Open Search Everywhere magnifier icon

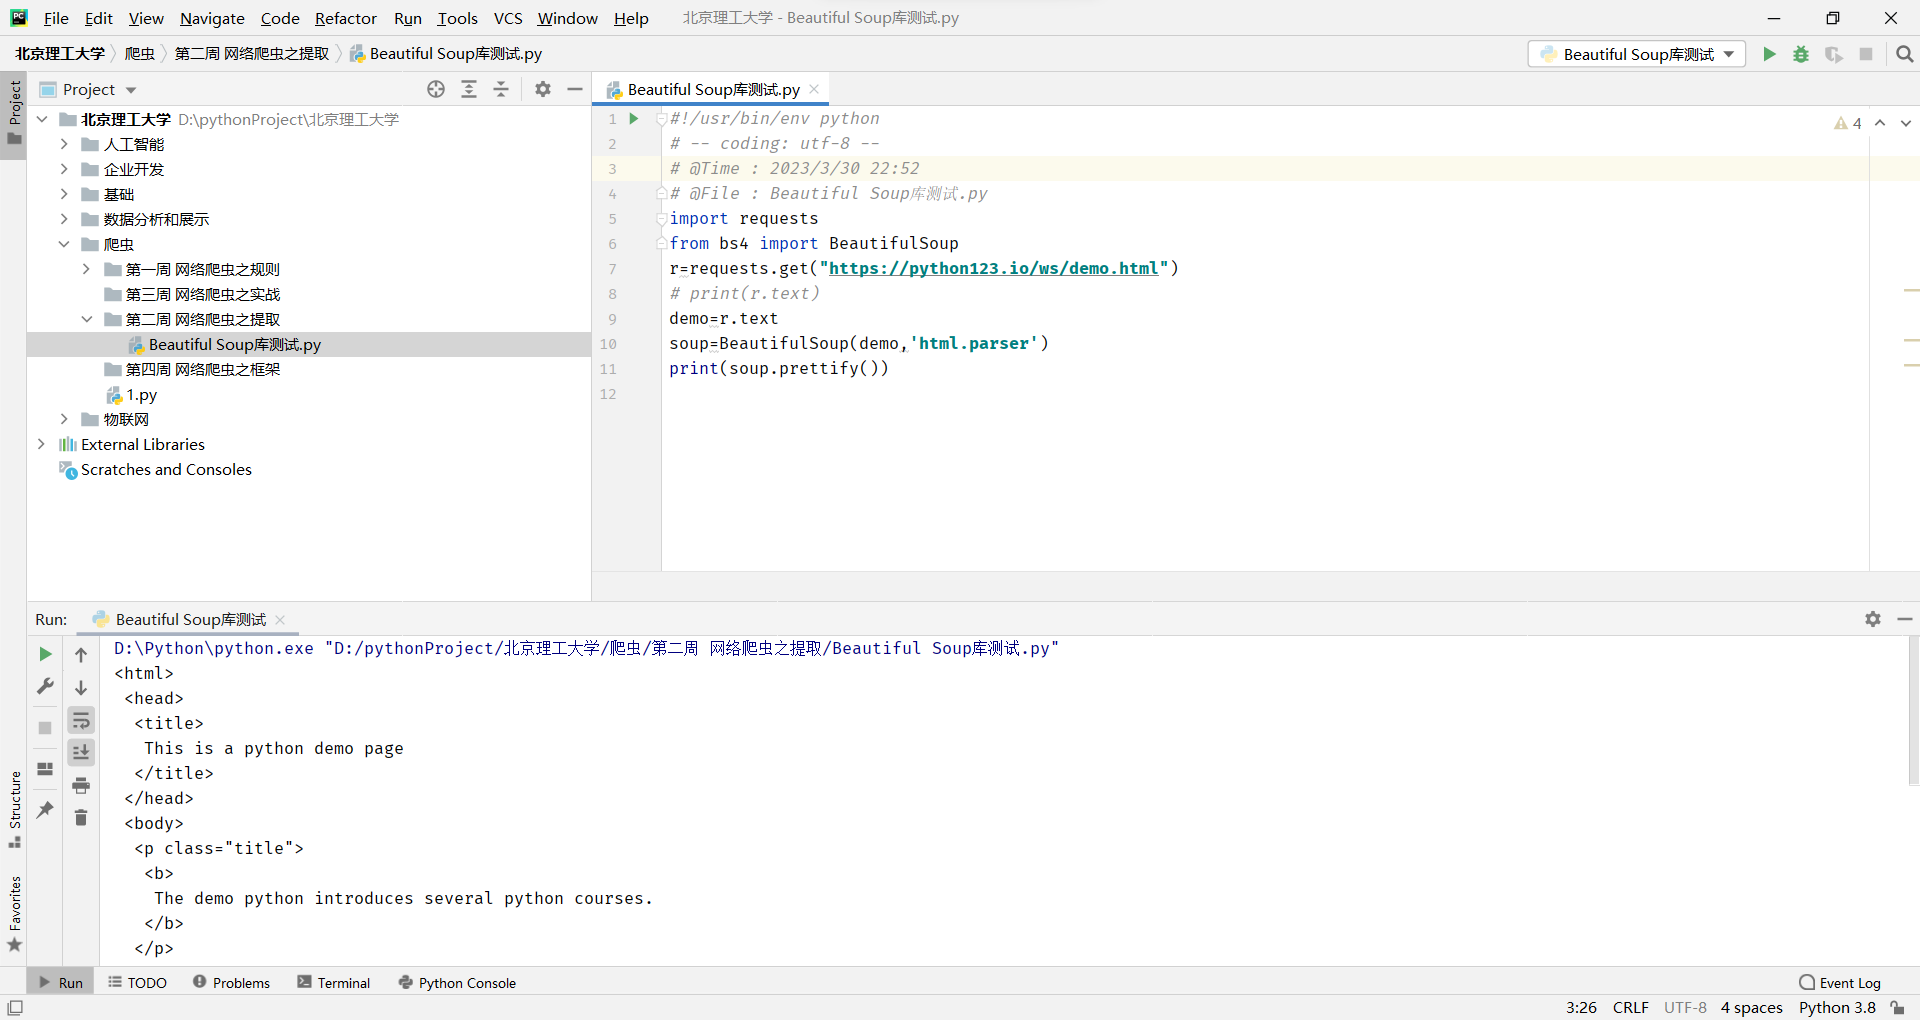click(x=1904, y=54)
